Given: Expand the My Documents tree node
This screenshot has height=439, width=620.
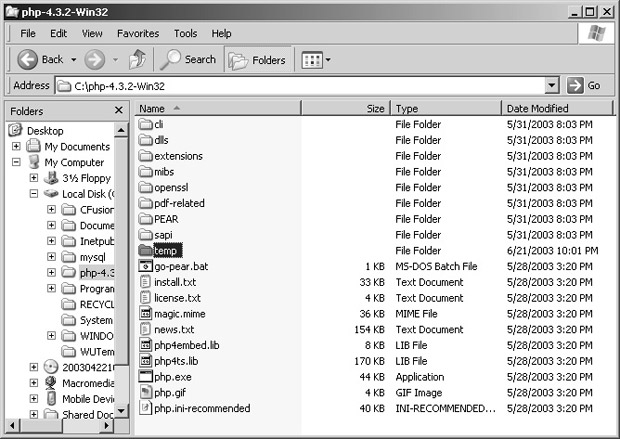Looking at the screenshot, I should pos(16,147).
